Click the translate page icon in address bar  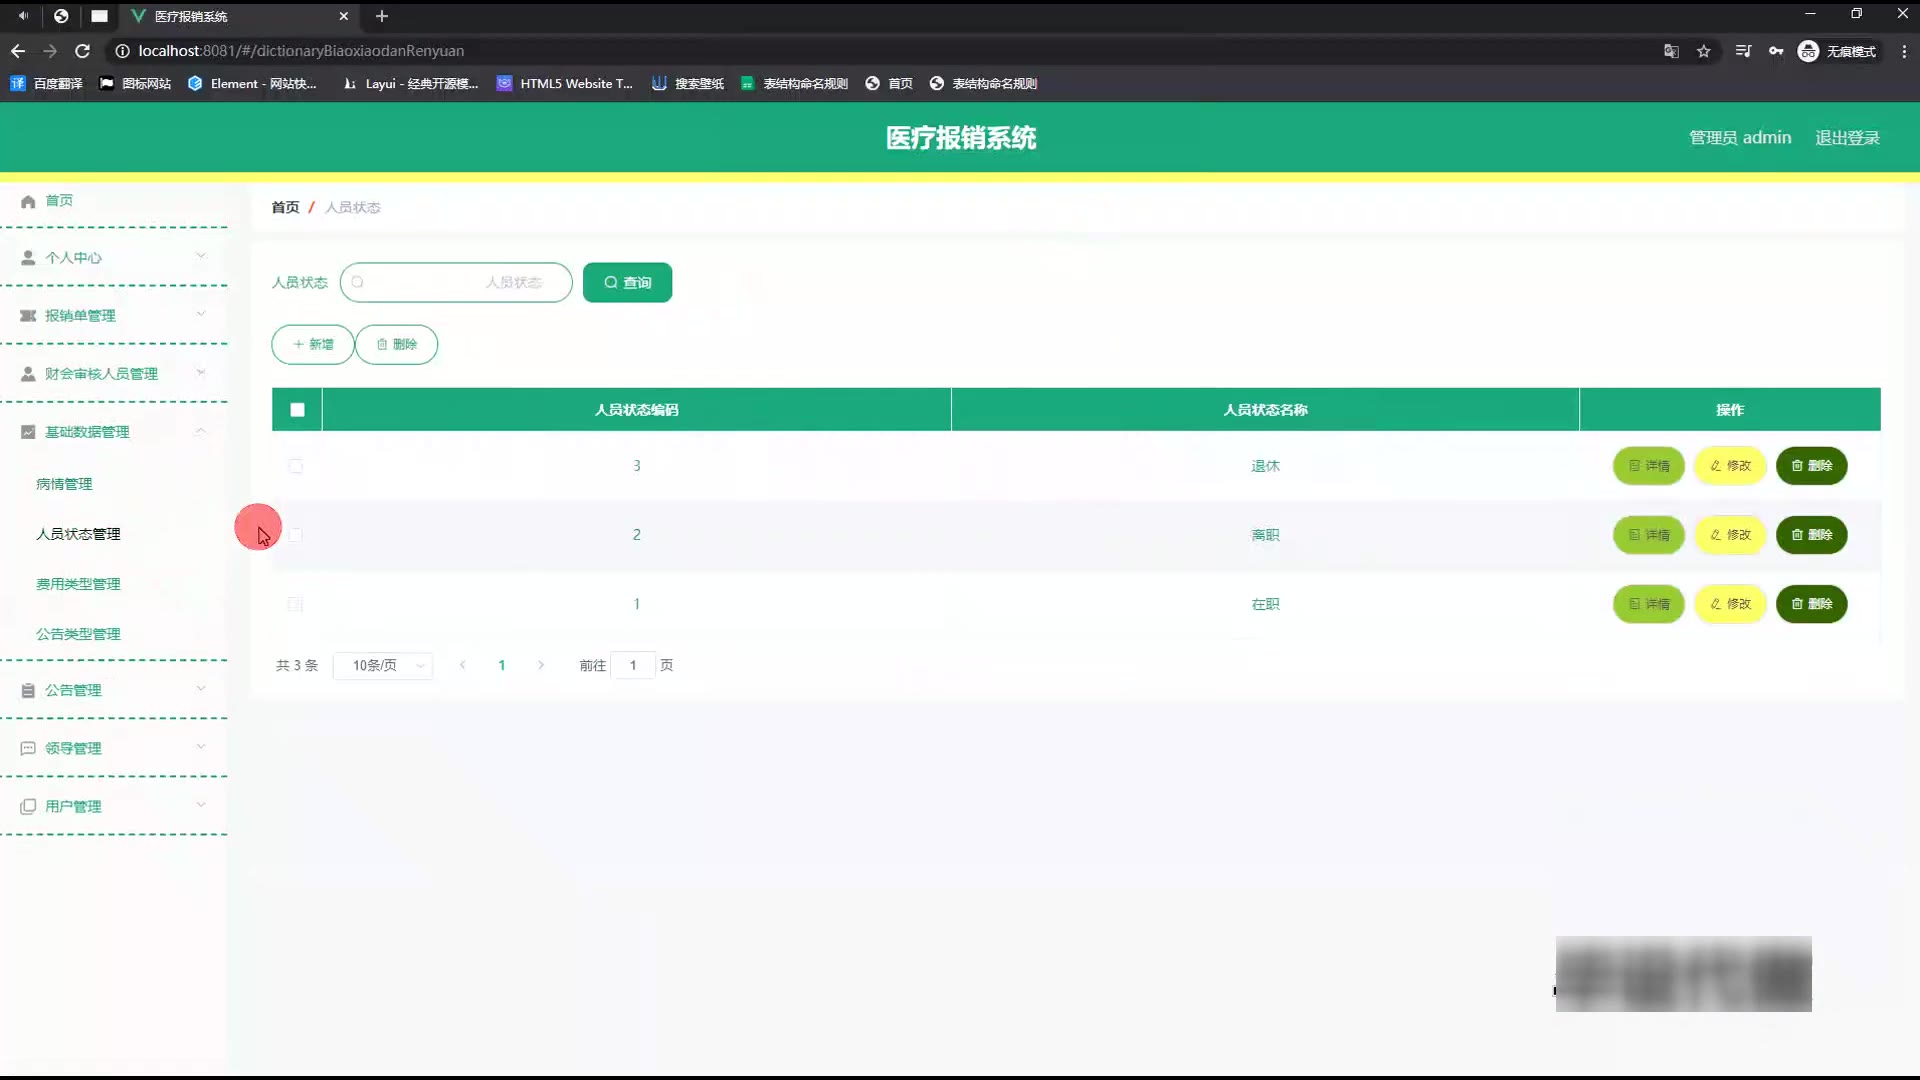[x=1671, y=51]
